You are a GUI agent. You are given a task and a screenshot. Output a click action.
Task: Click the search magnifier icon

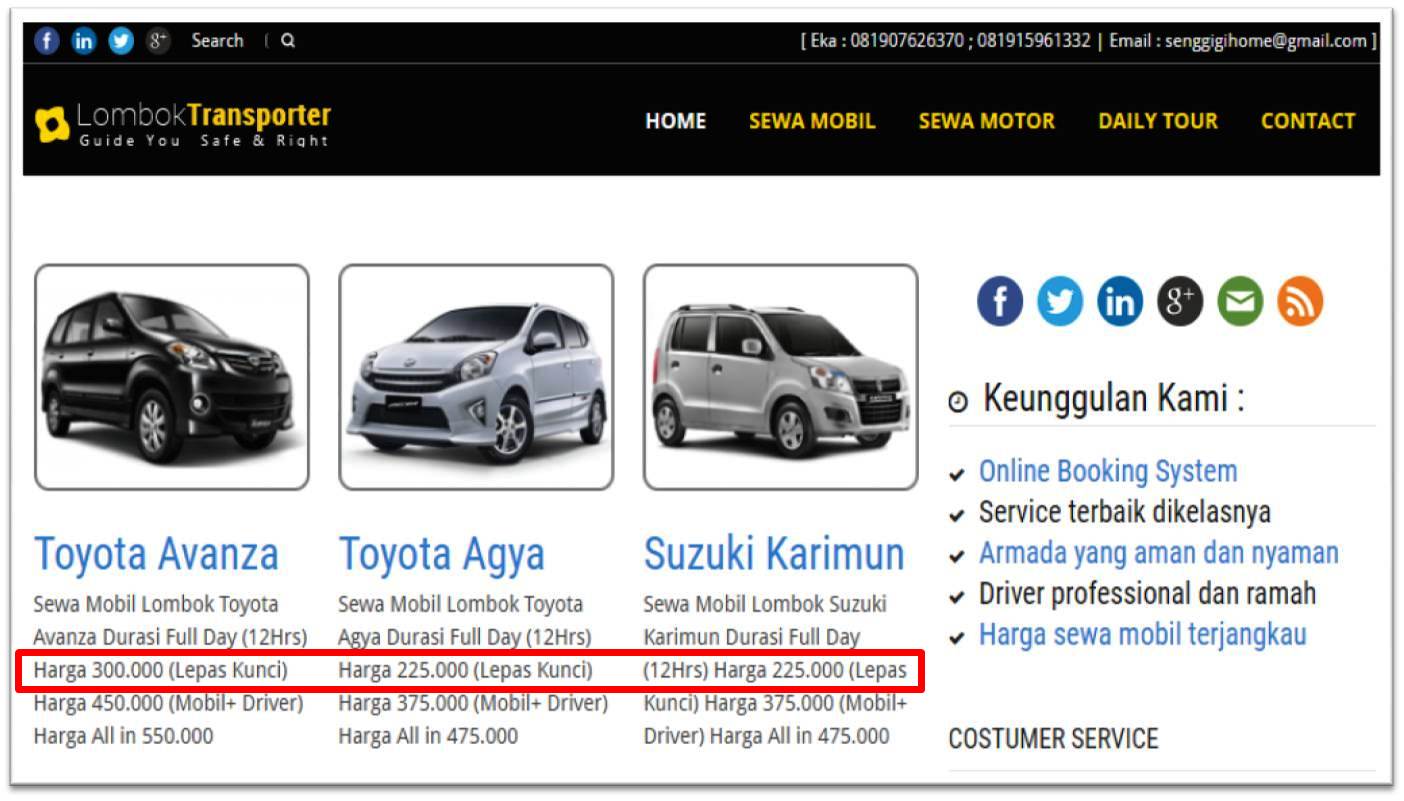click(x=287, y=41)
